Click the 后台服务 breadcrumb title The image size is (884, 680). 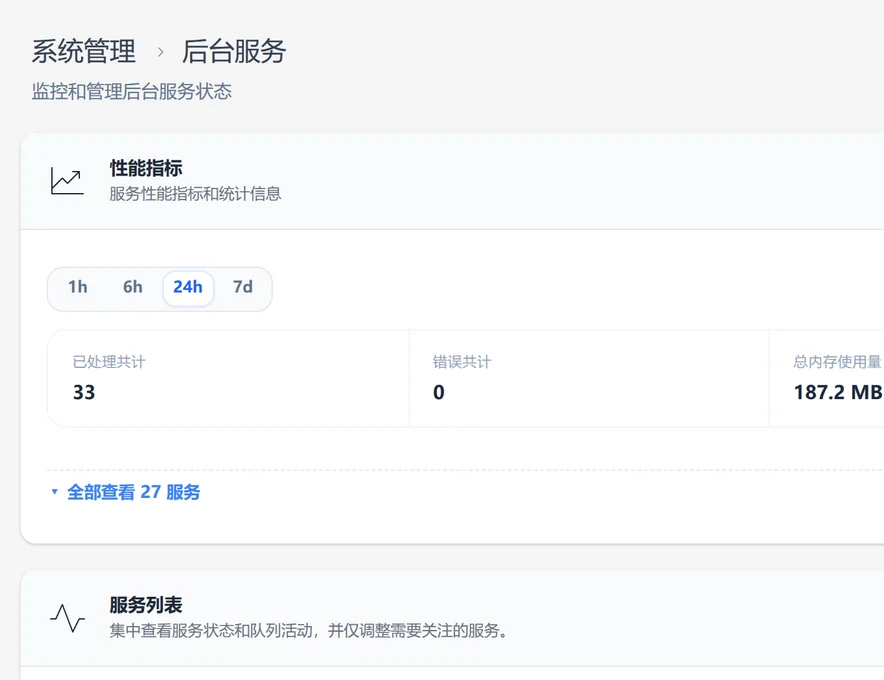pos(234,51)
